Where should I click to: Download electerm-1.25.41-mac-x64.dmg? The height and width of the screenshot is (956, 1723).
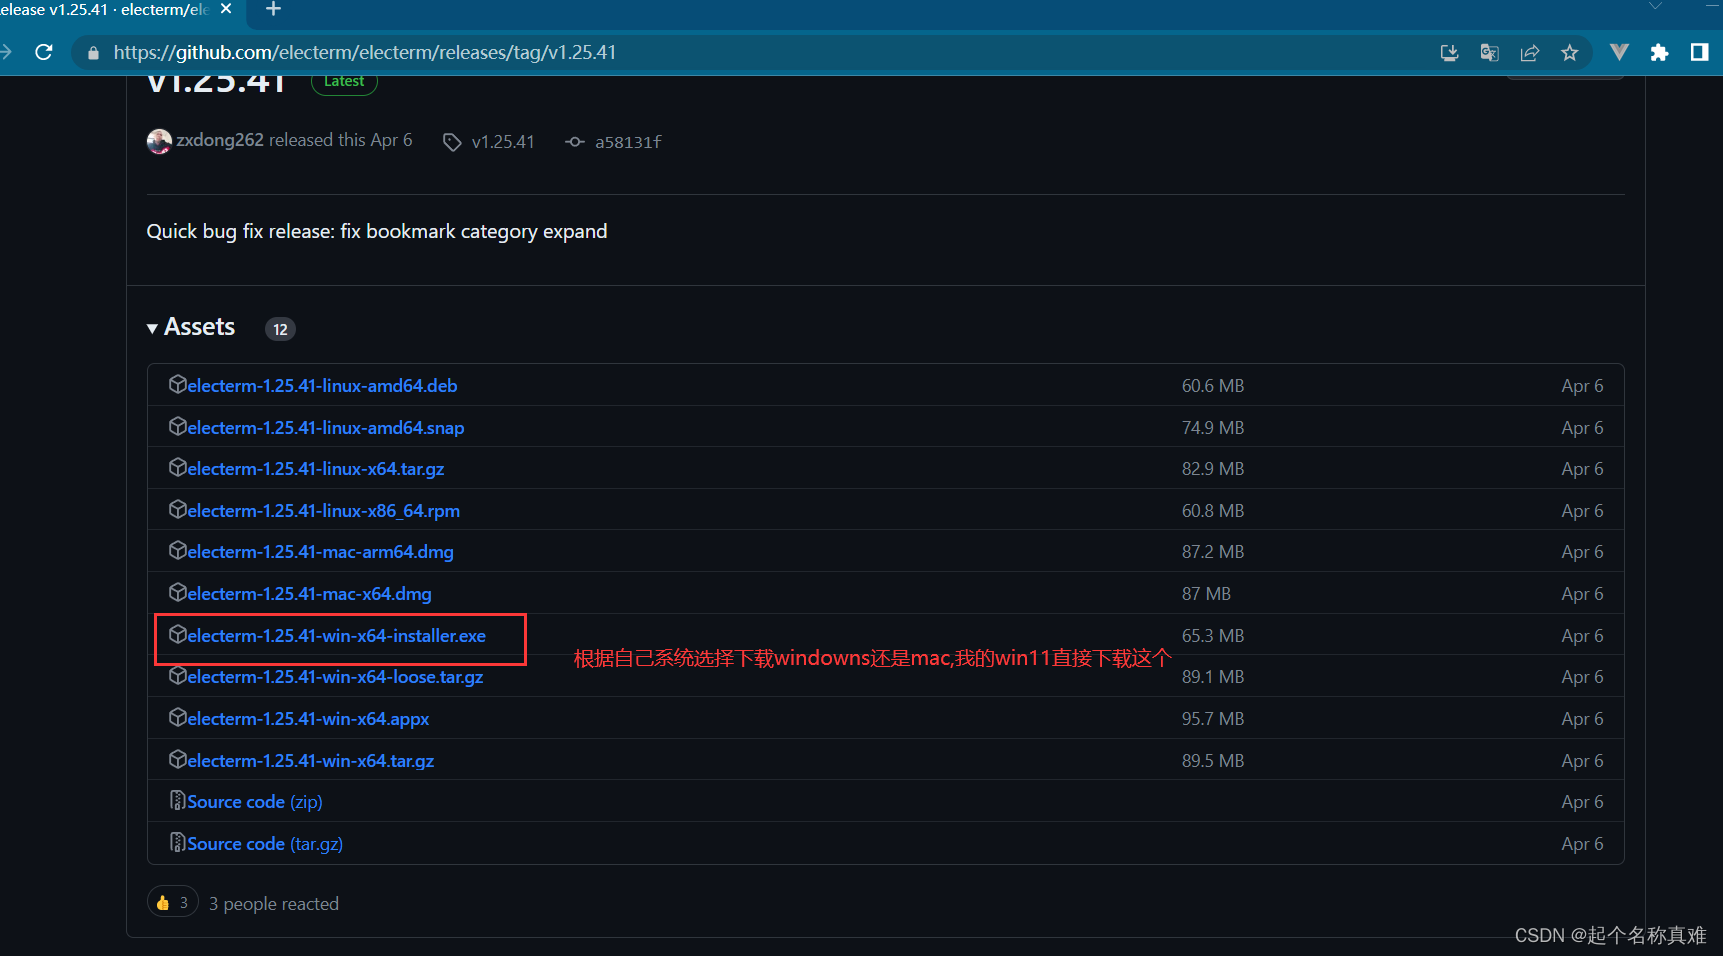coord(309,594)
